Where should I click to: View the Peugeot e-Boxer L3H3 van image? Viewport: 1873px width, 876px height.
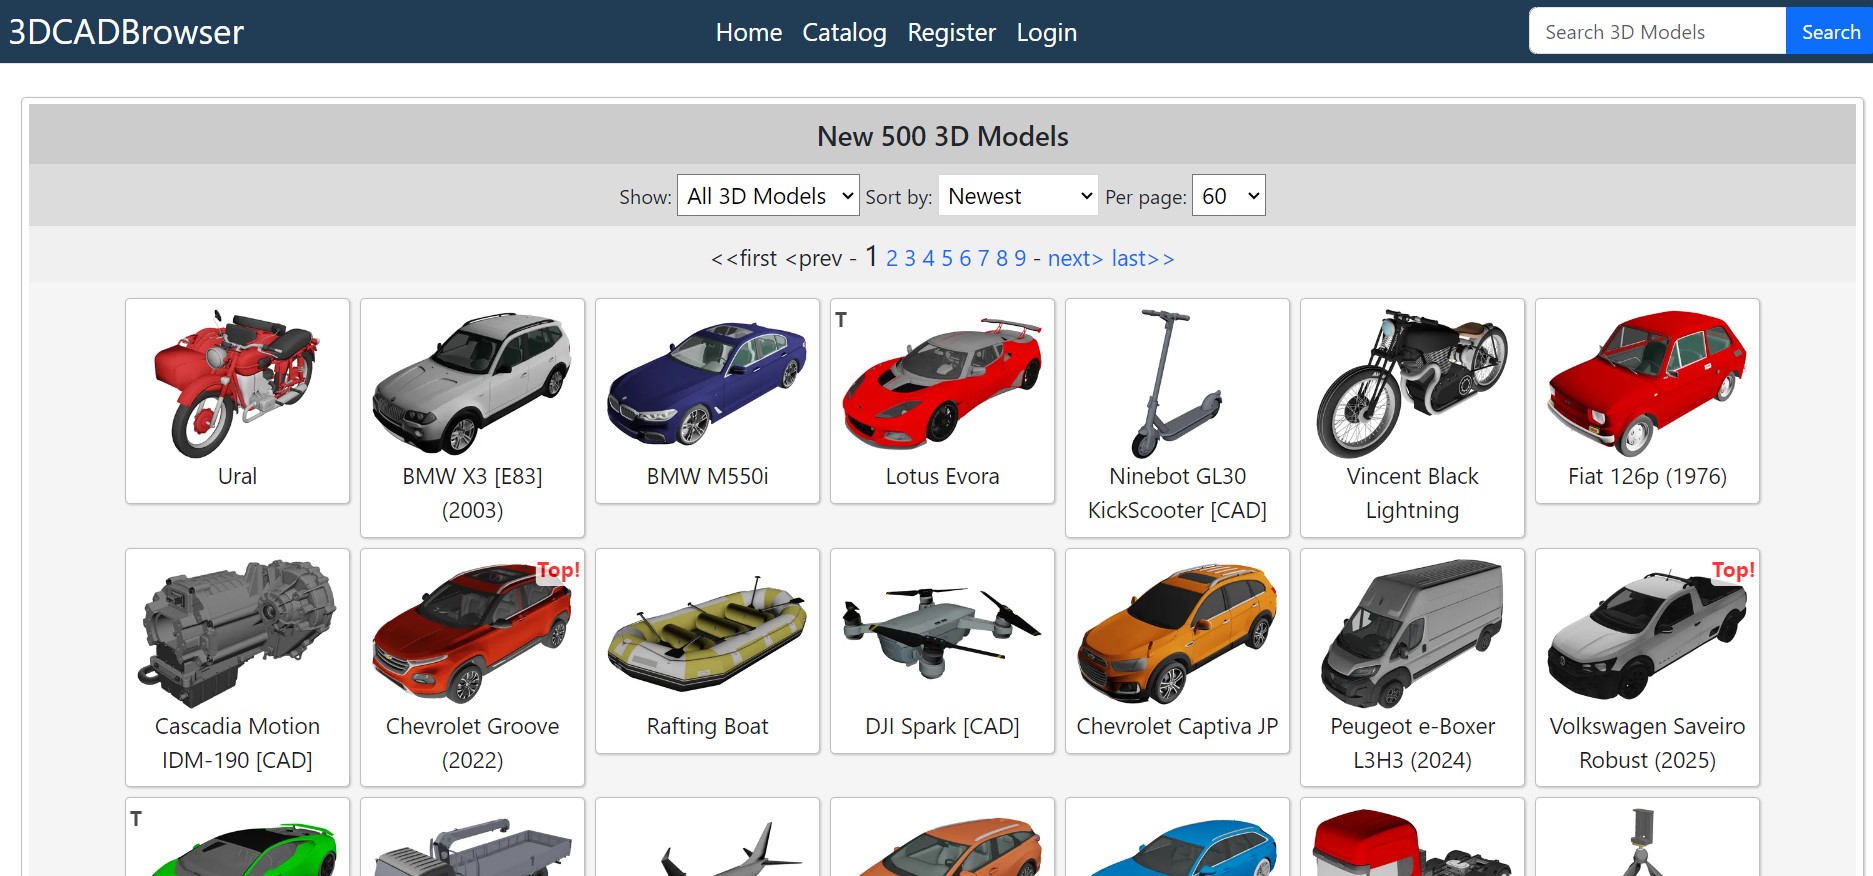(x=1412, y=633)
